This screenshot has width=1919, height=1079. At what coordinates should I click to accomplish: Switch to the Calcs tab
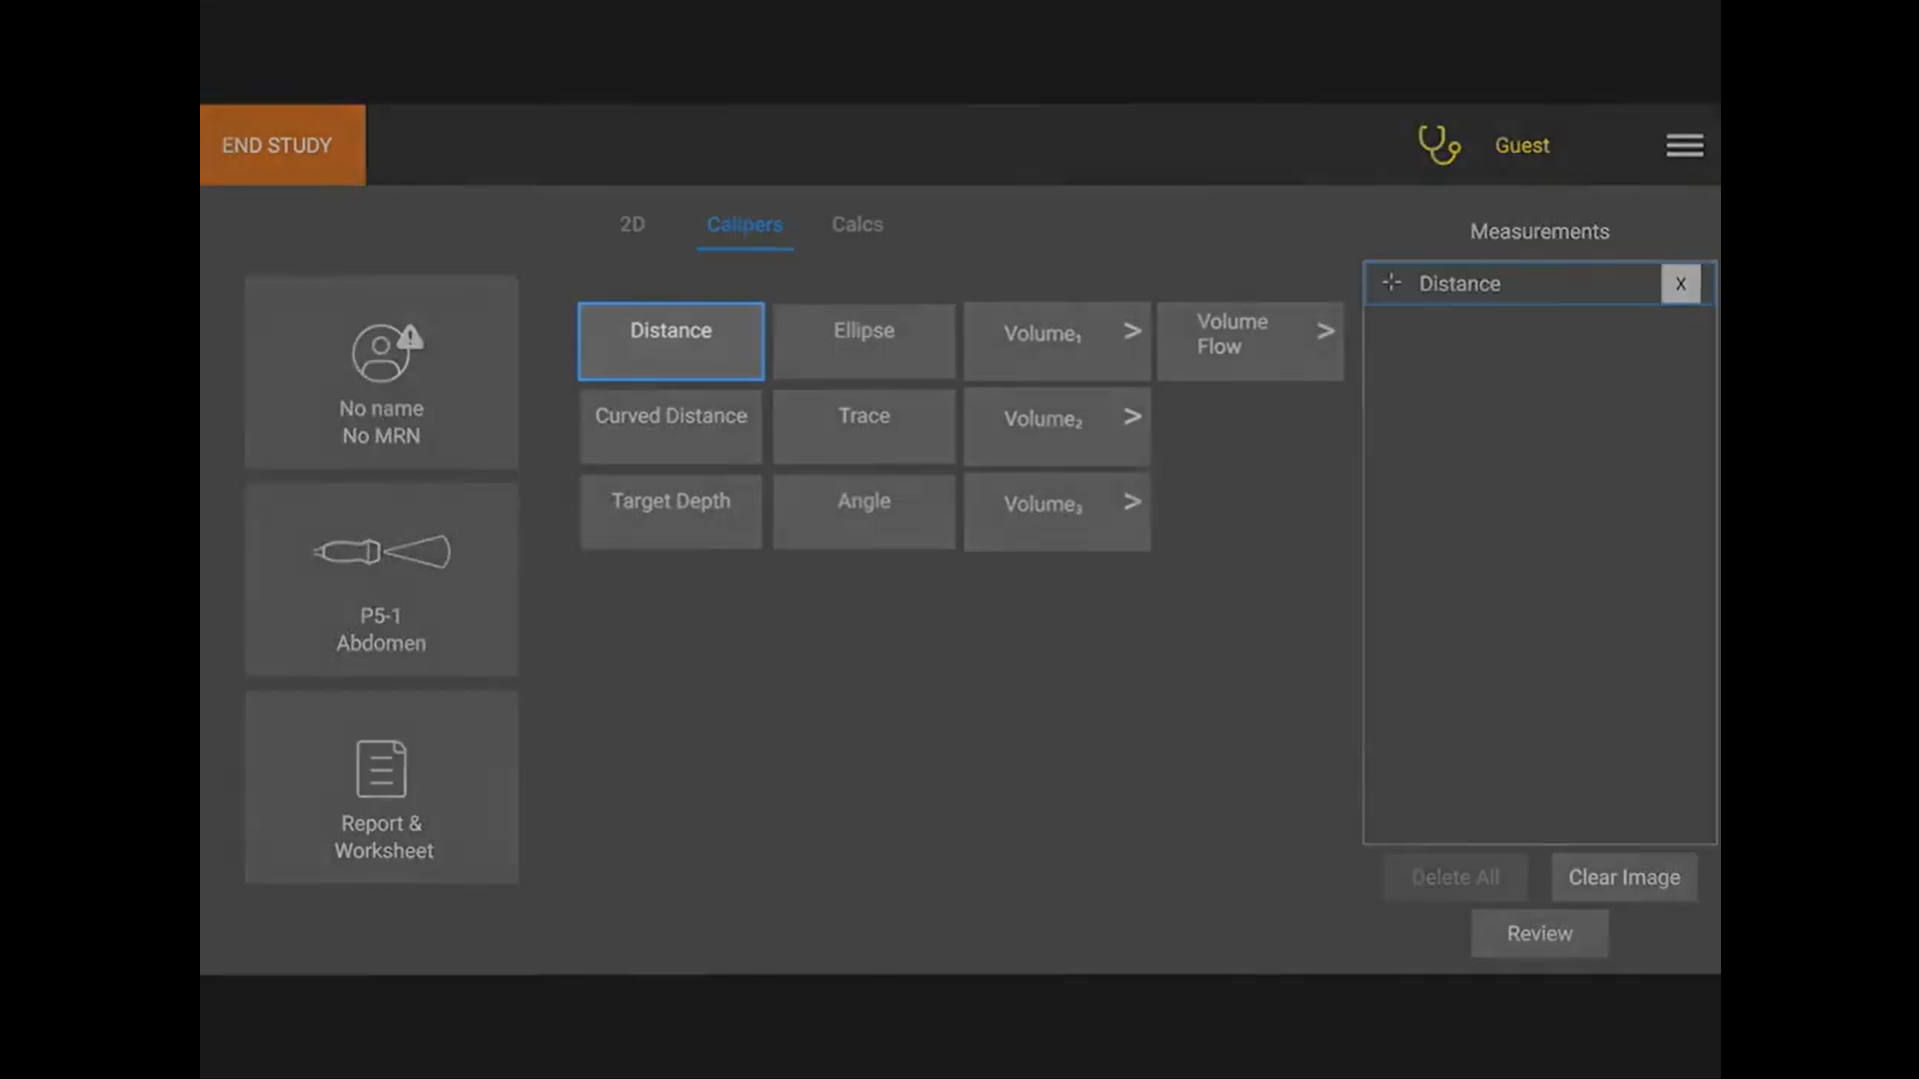856,224
